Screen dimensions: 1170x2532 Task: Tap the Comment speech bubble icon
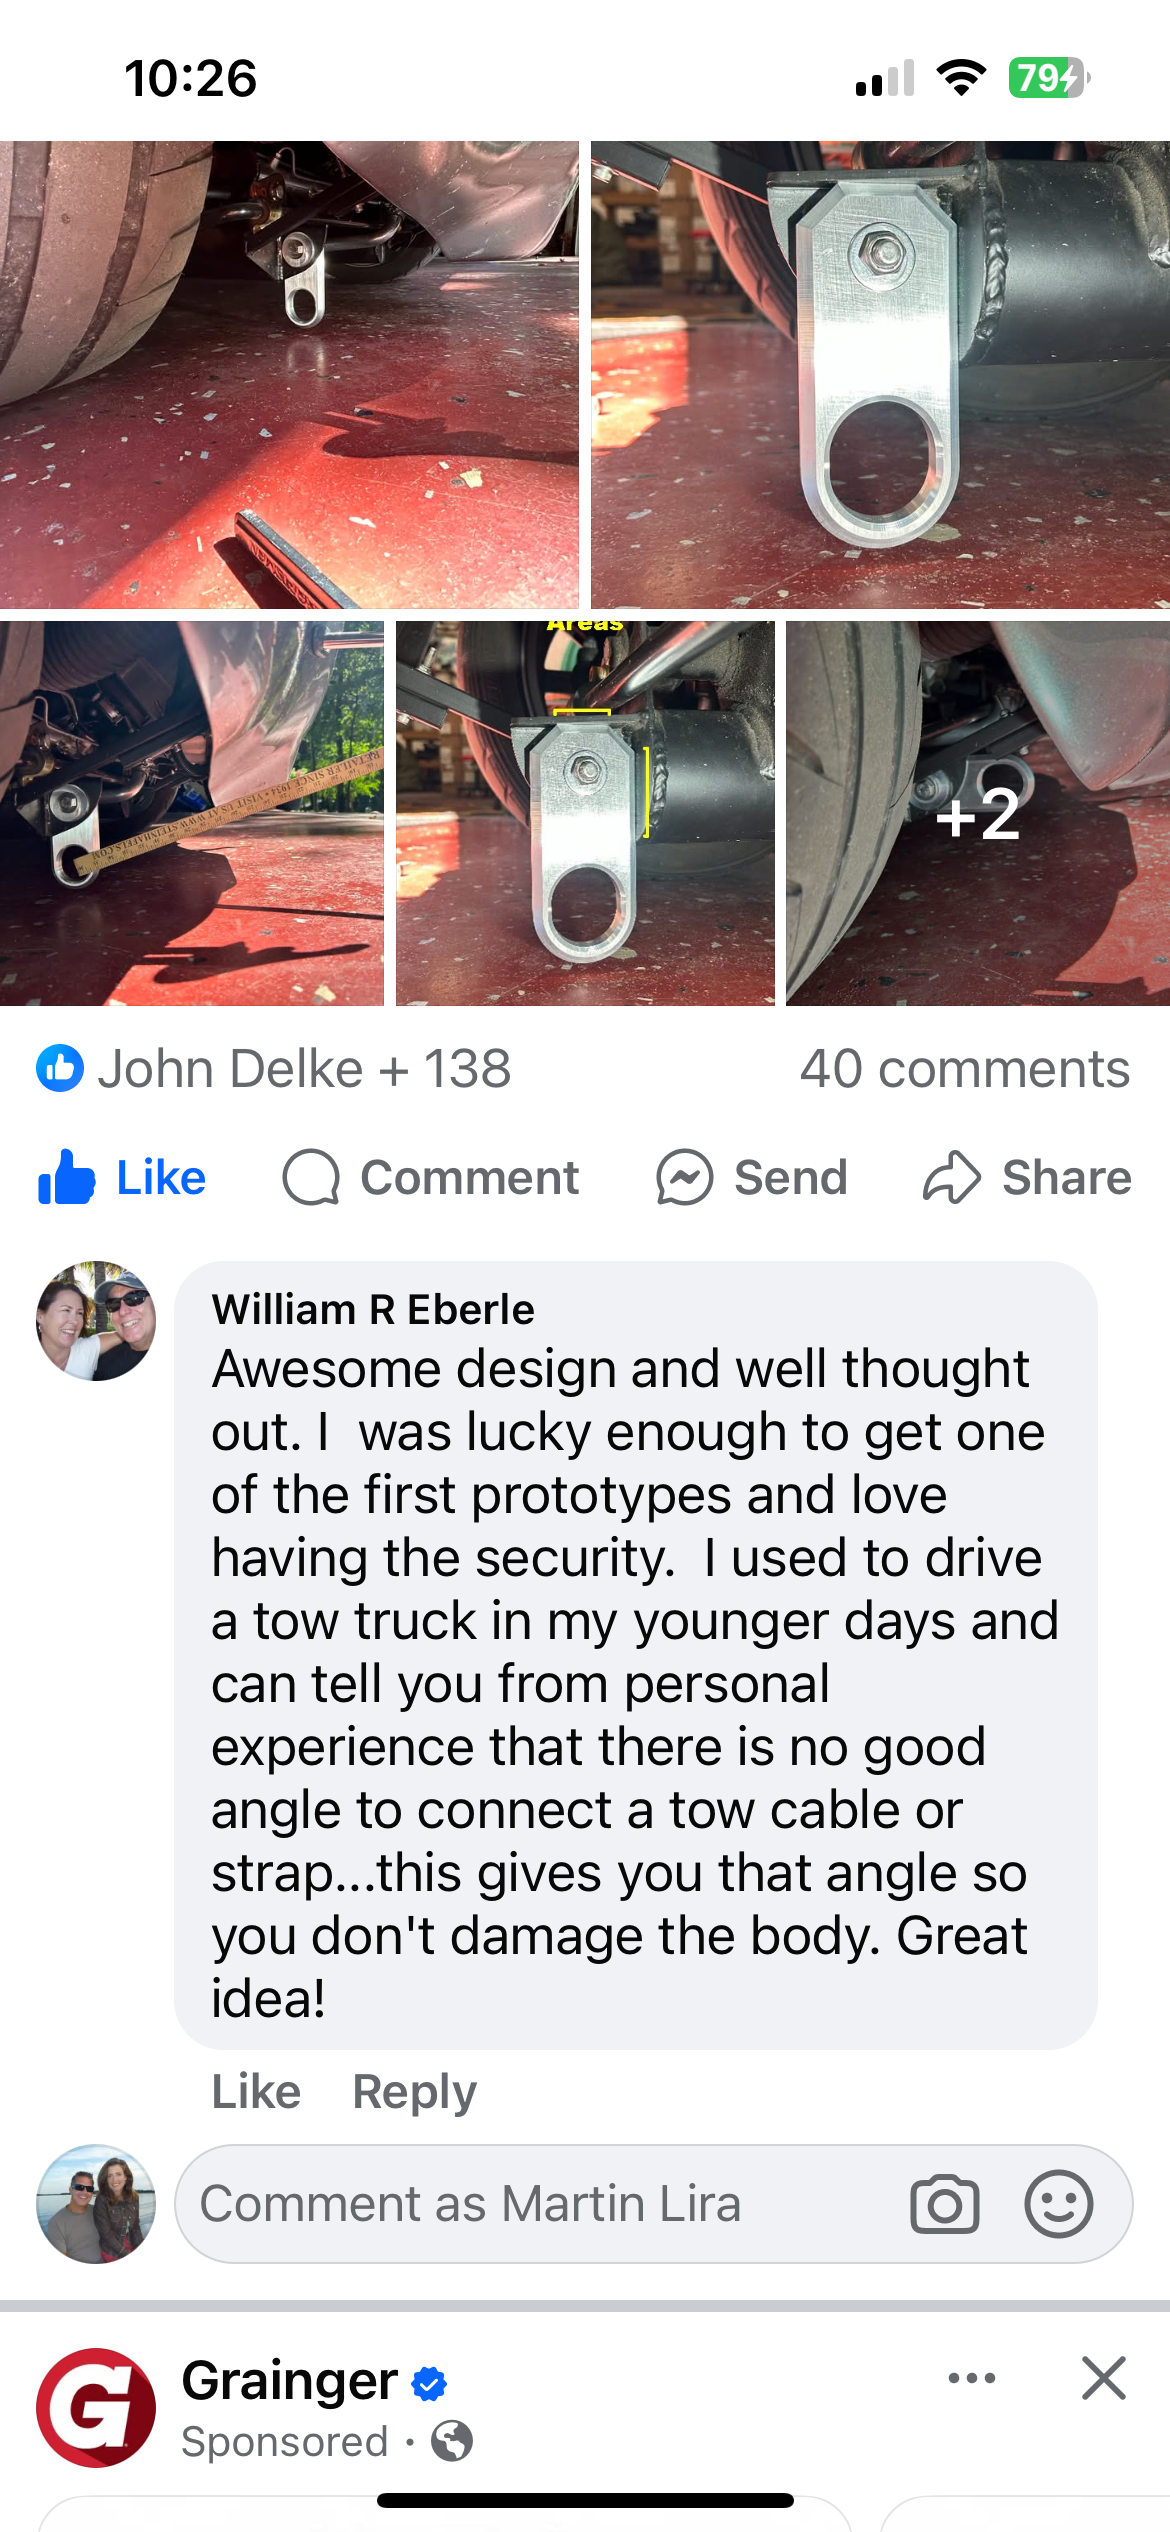coord(311,1177)
